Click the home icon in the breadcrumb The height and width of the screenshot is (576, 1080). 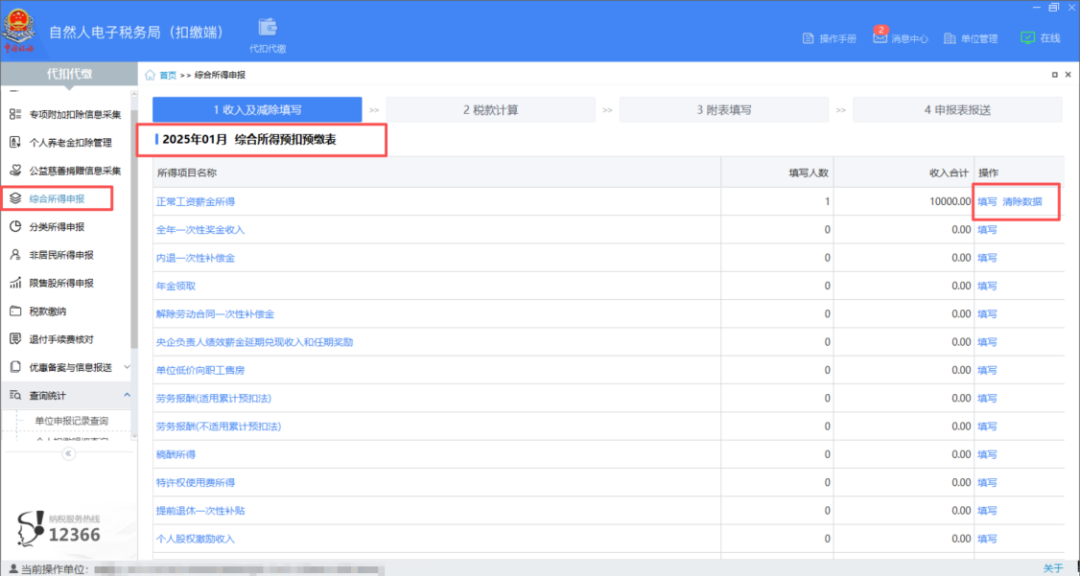[x=151, y=75]
